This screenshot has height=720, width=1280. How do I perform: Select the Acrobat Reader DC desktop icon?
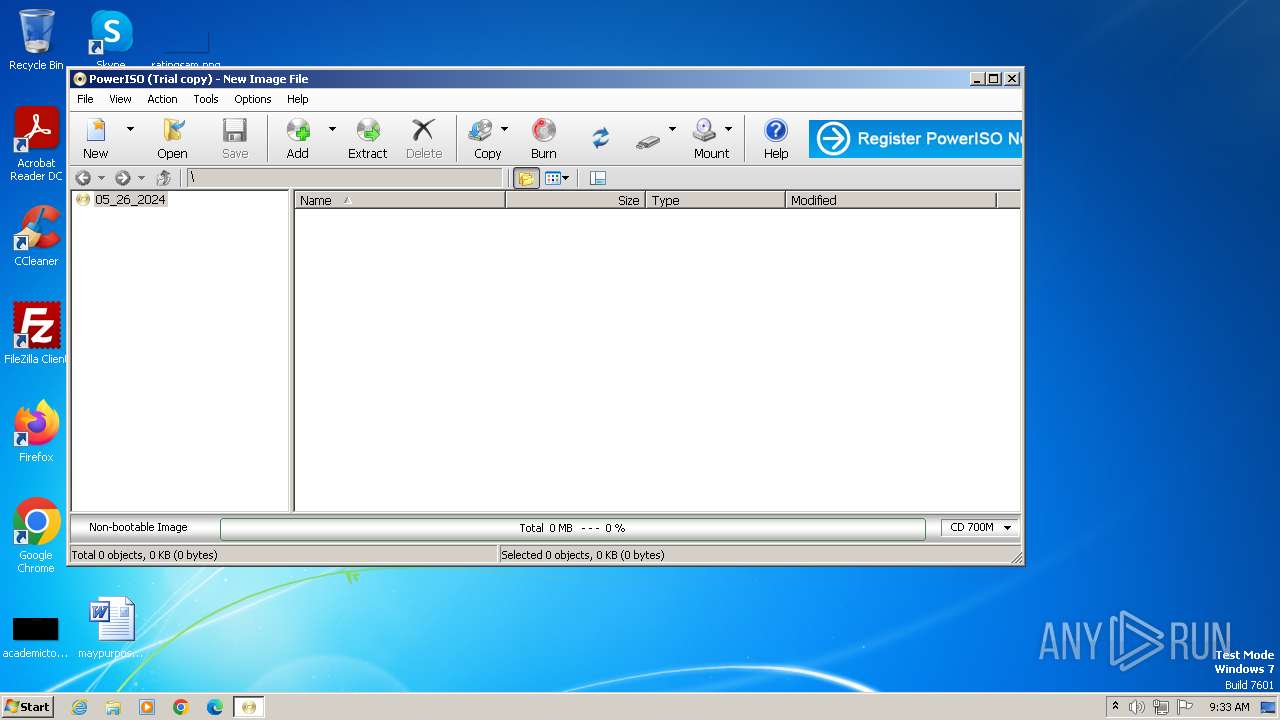36,145
